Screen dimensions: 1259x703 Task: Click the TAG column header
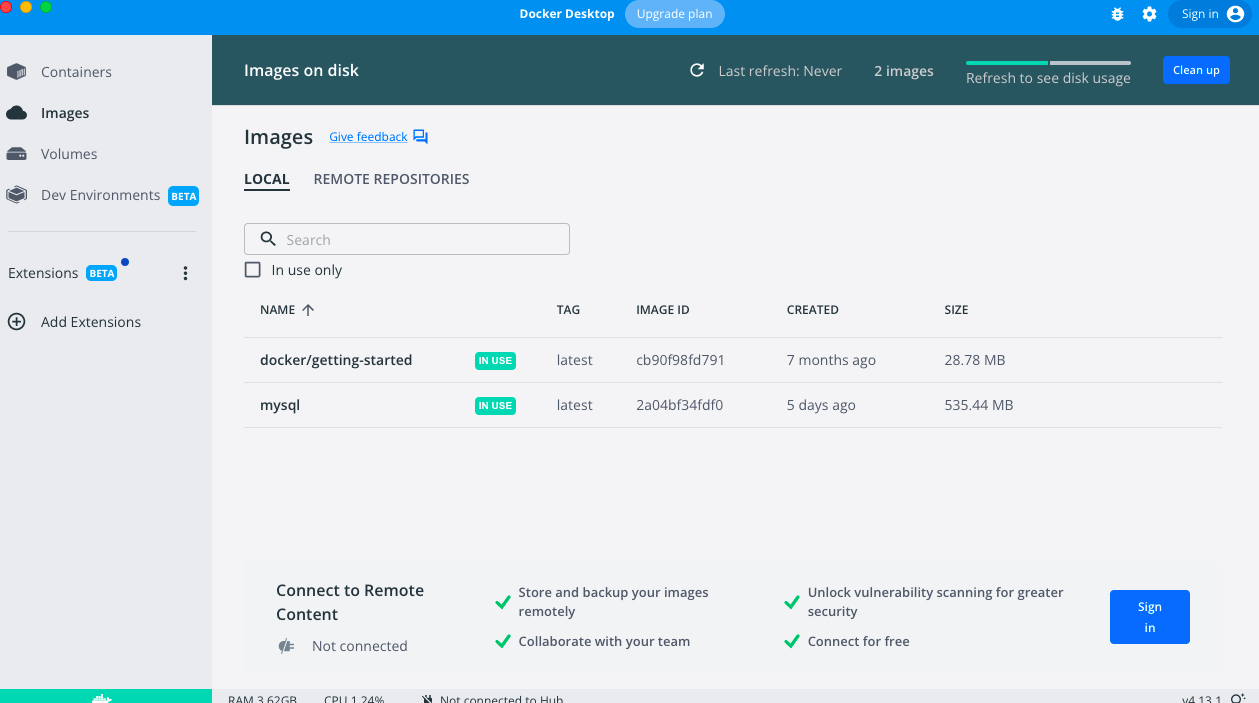tap(568, 310)
